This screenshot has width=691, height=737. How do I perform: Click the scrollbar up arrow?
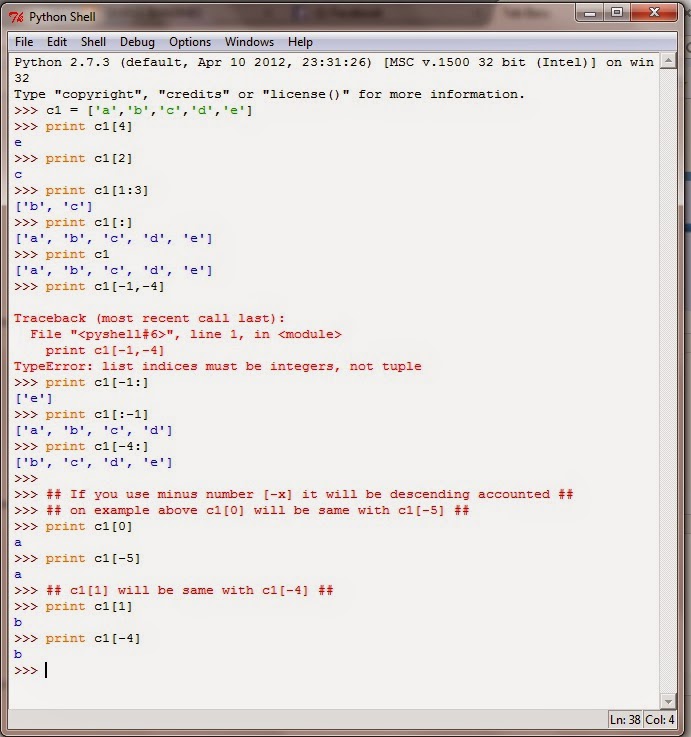[x=668, y=61]
